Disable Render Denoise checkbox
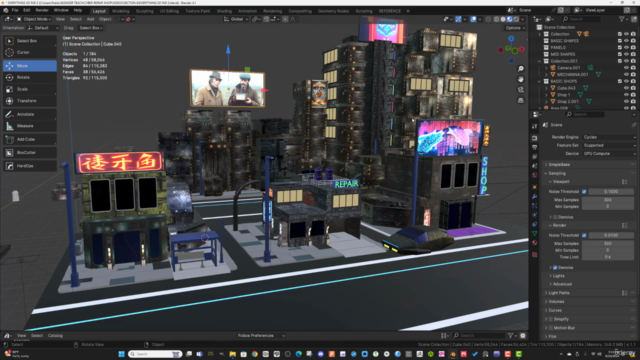 (x=555, y=268)
